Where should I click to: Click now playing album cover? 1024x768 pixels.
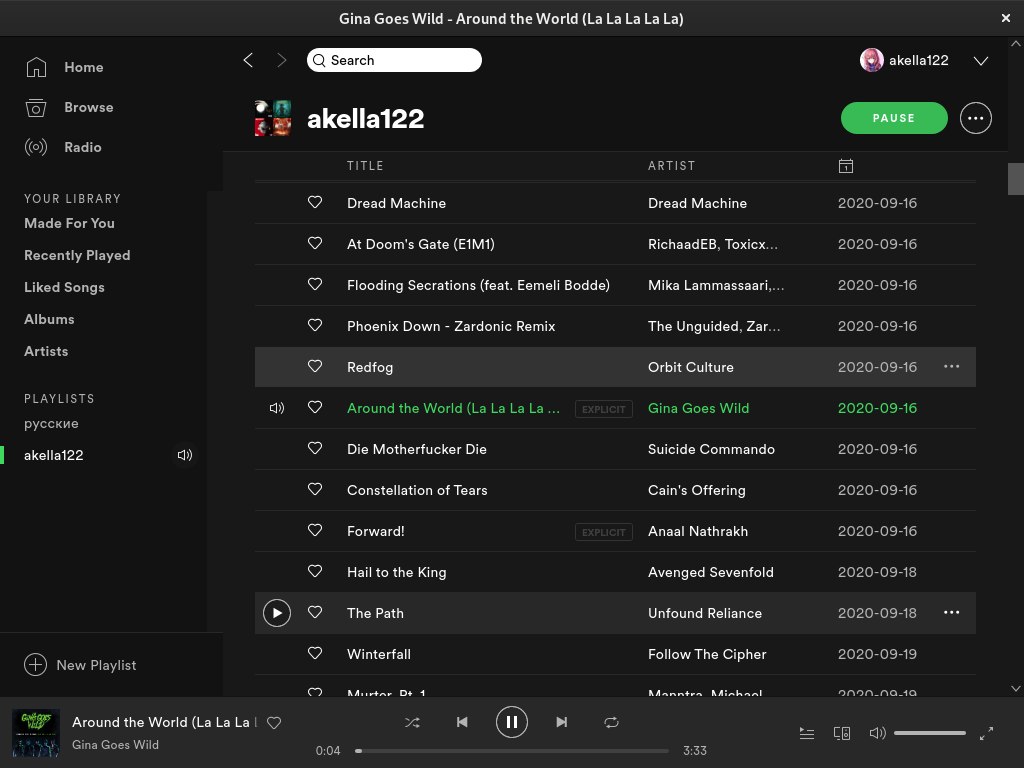coord(36,733)
